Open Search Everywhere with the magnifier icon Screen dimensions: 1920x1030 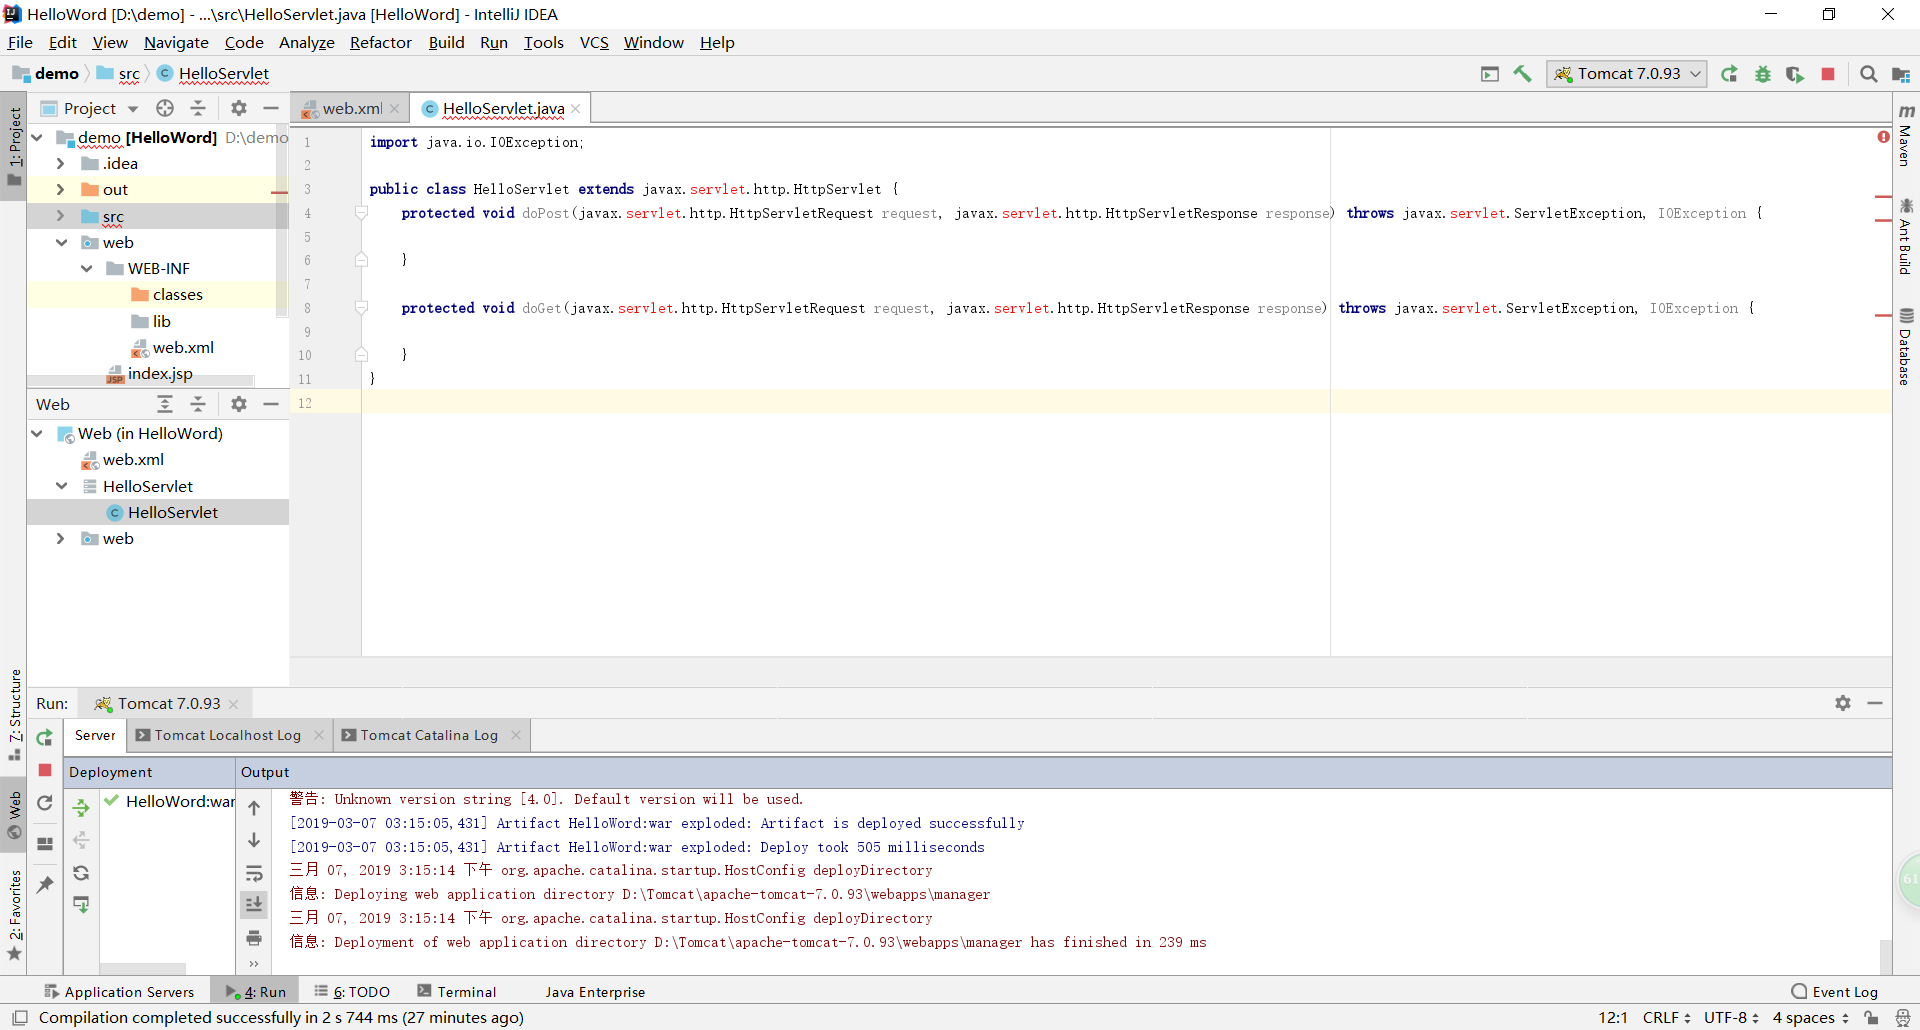click(1868, 74)
